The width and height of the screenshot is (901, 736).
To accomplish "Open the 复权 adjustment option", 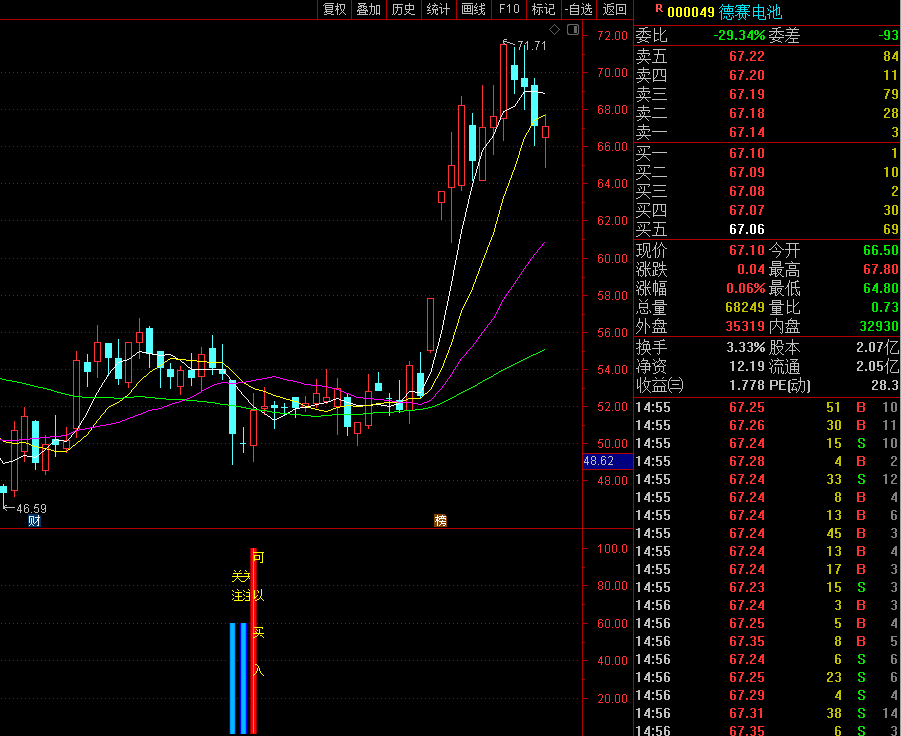I will pos(334,9).
